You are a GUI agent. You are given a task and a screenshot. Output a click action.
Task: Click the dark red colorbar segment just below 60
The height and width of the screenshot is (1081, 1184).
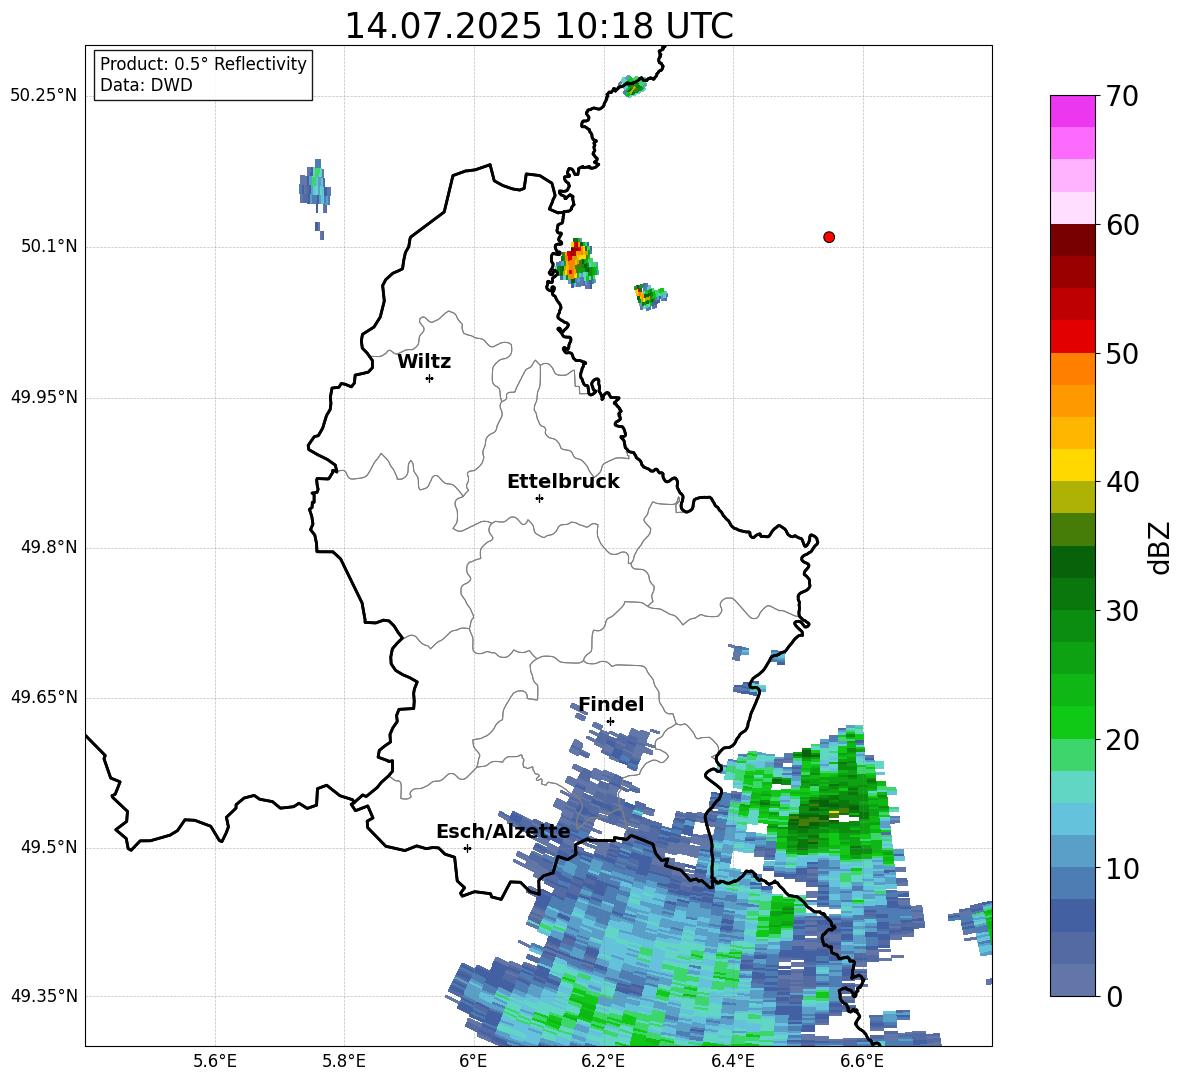[1072, 240]
